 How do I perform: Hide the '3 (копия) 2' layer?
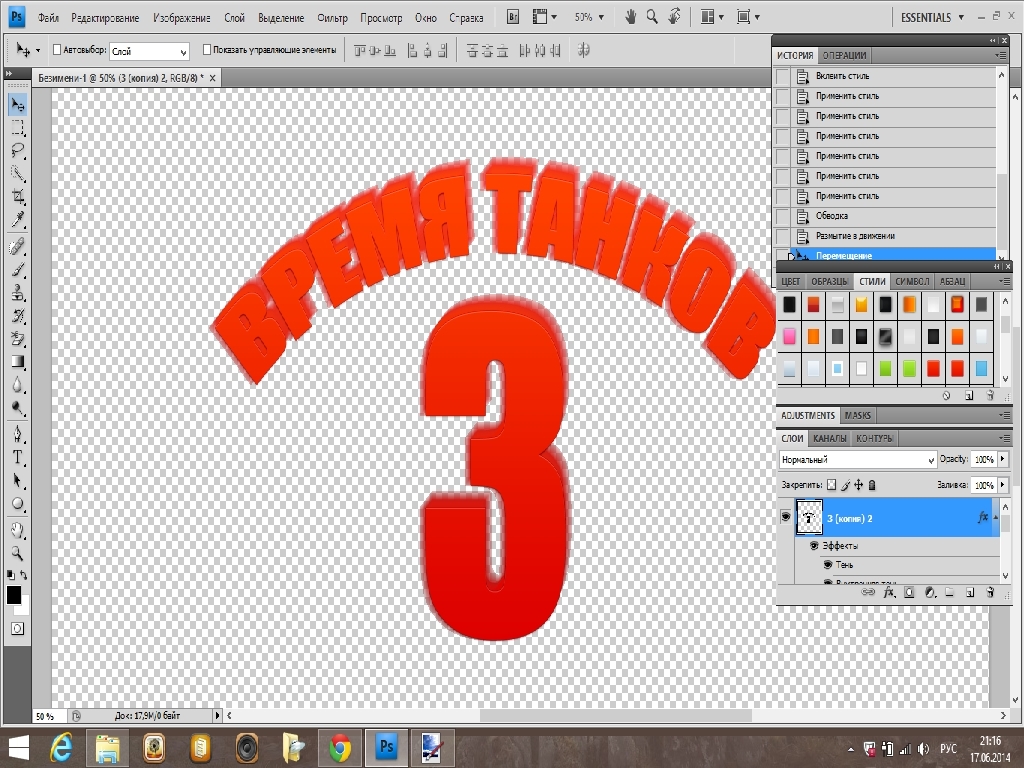(786, 517)
